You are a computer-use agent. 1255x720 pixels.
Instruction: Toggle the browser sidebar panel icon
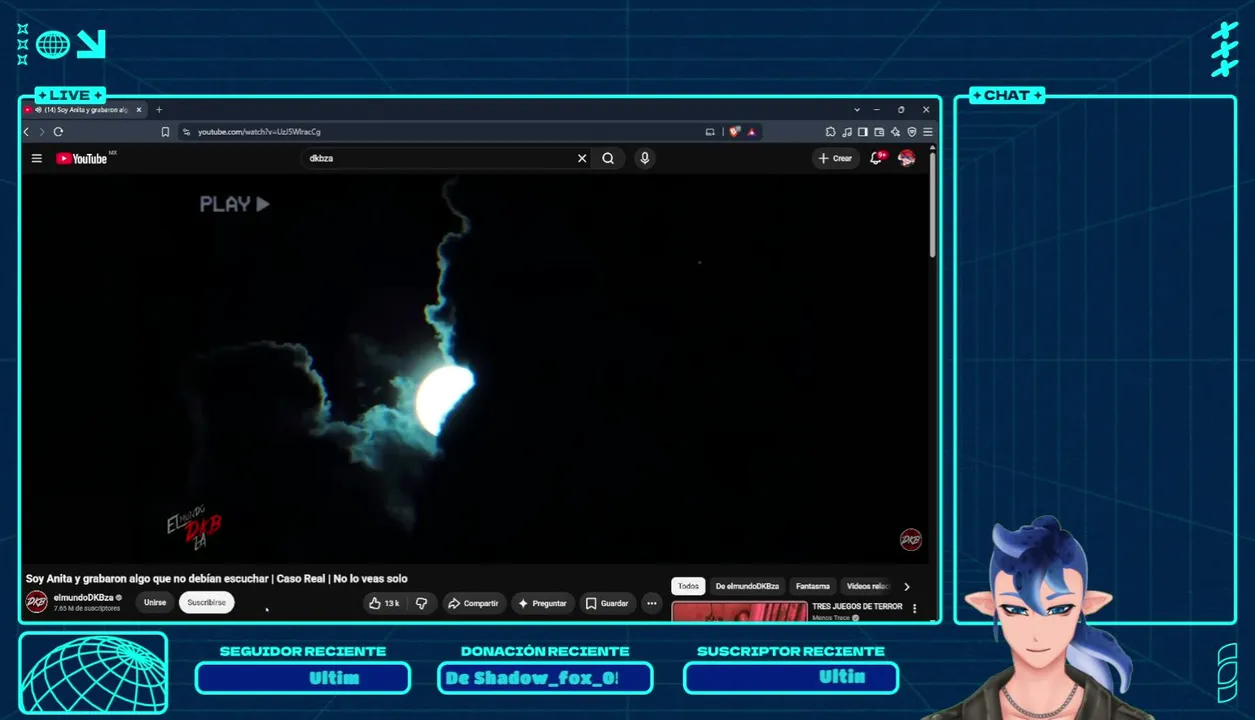coord(862,131)
